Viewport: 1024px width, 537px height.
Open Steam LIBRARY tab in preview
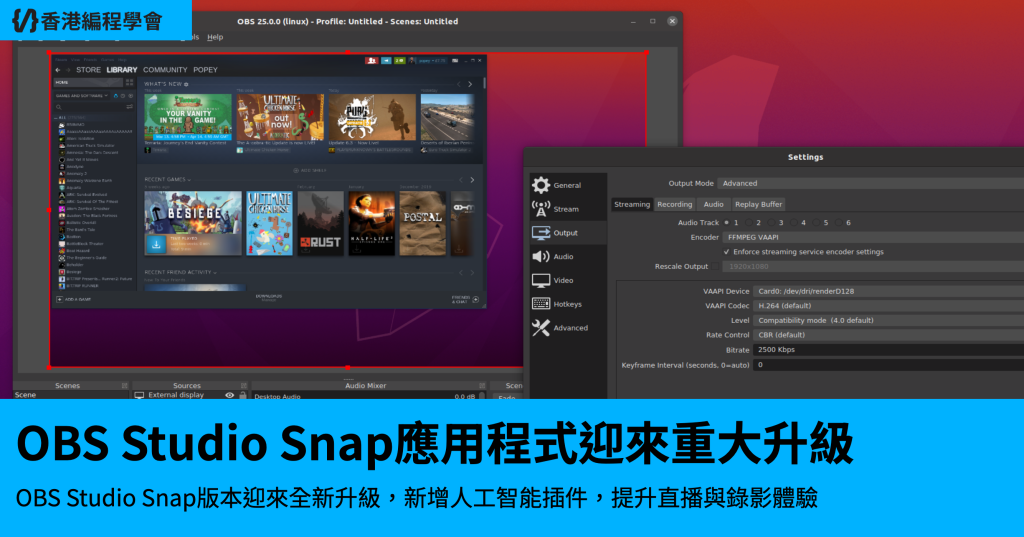click(x=122, y=70)
